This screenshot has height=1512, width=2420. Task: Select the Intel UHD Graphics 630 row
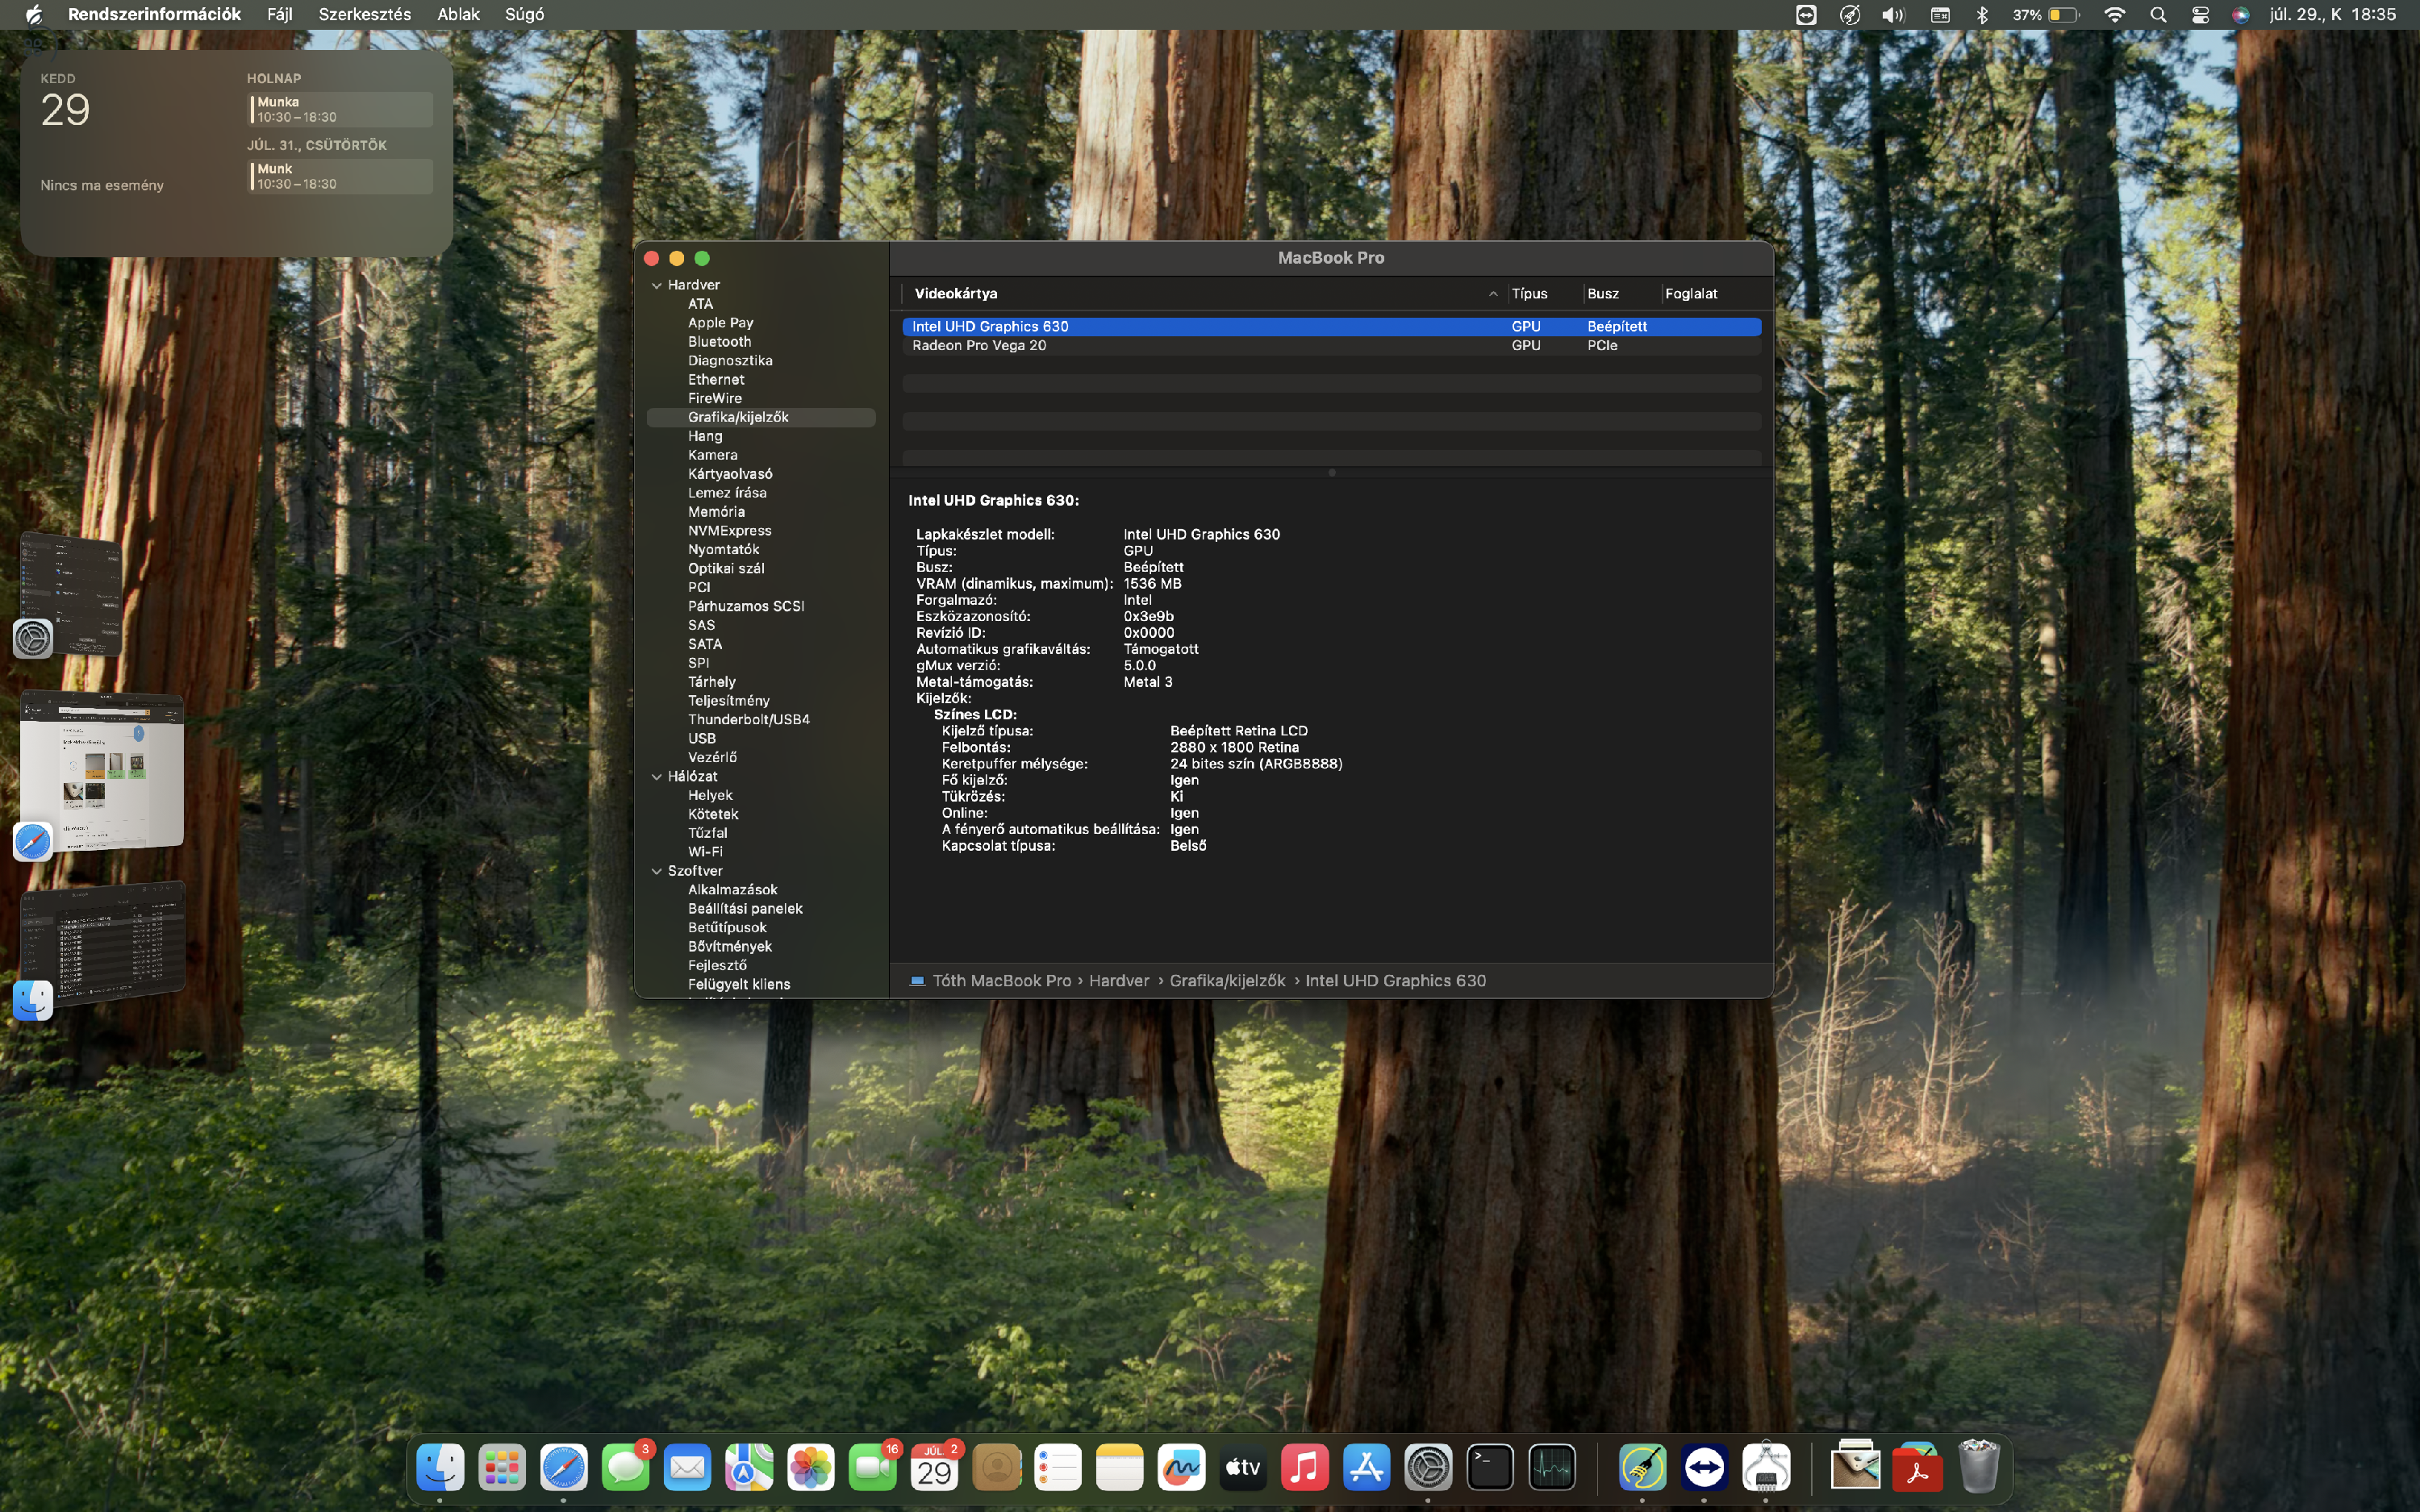(x=1331, y=327)
